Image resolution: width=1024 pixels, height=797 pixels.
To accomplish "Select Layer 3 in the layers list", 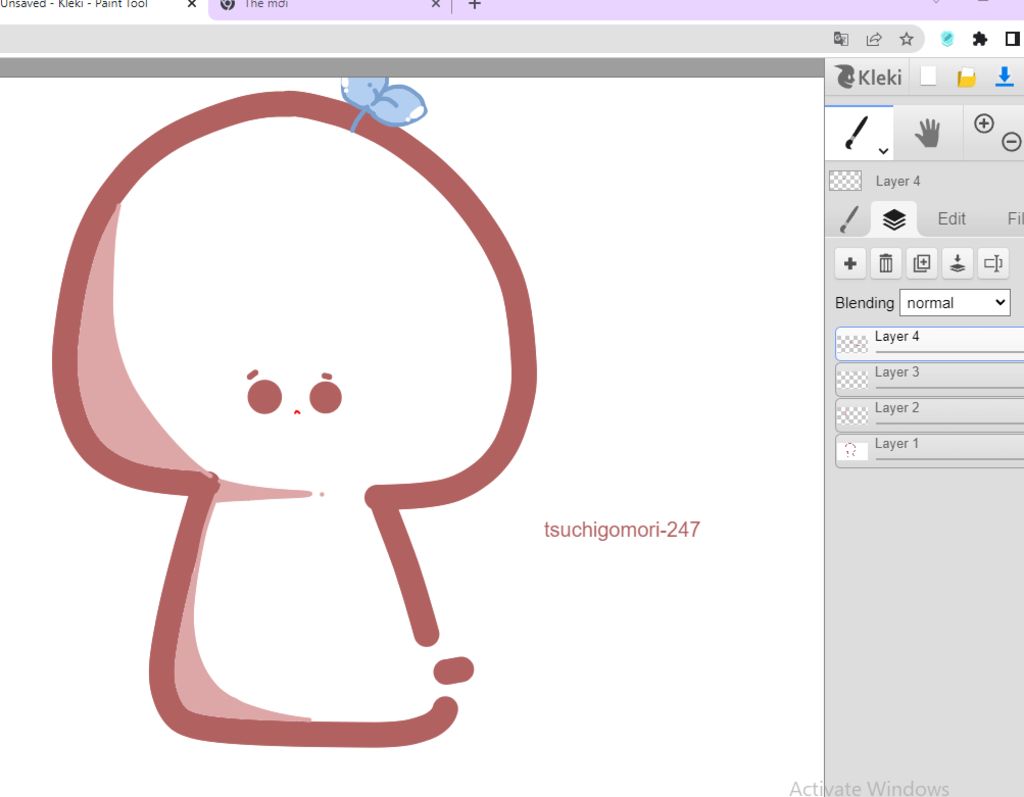I will [930, 373].
